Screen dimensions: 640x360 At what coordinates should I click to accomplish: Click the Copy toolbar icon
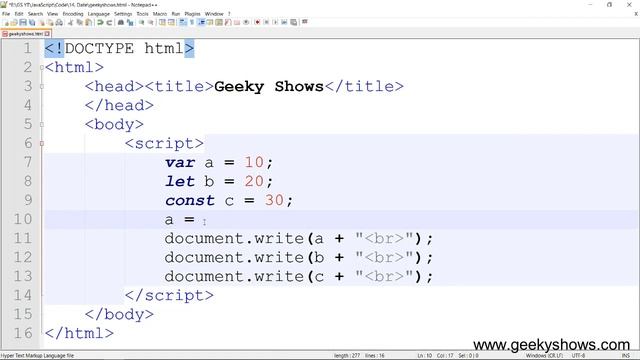click(79, 22)
